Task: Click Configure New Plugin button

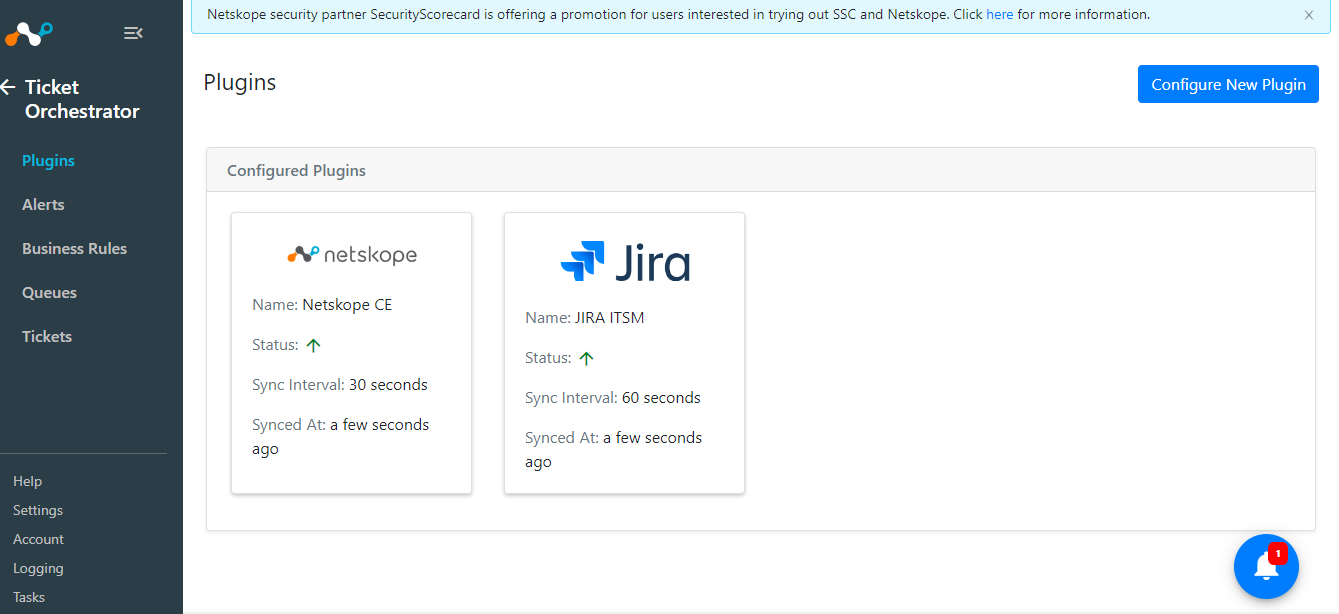Action: click(1228, 84)
